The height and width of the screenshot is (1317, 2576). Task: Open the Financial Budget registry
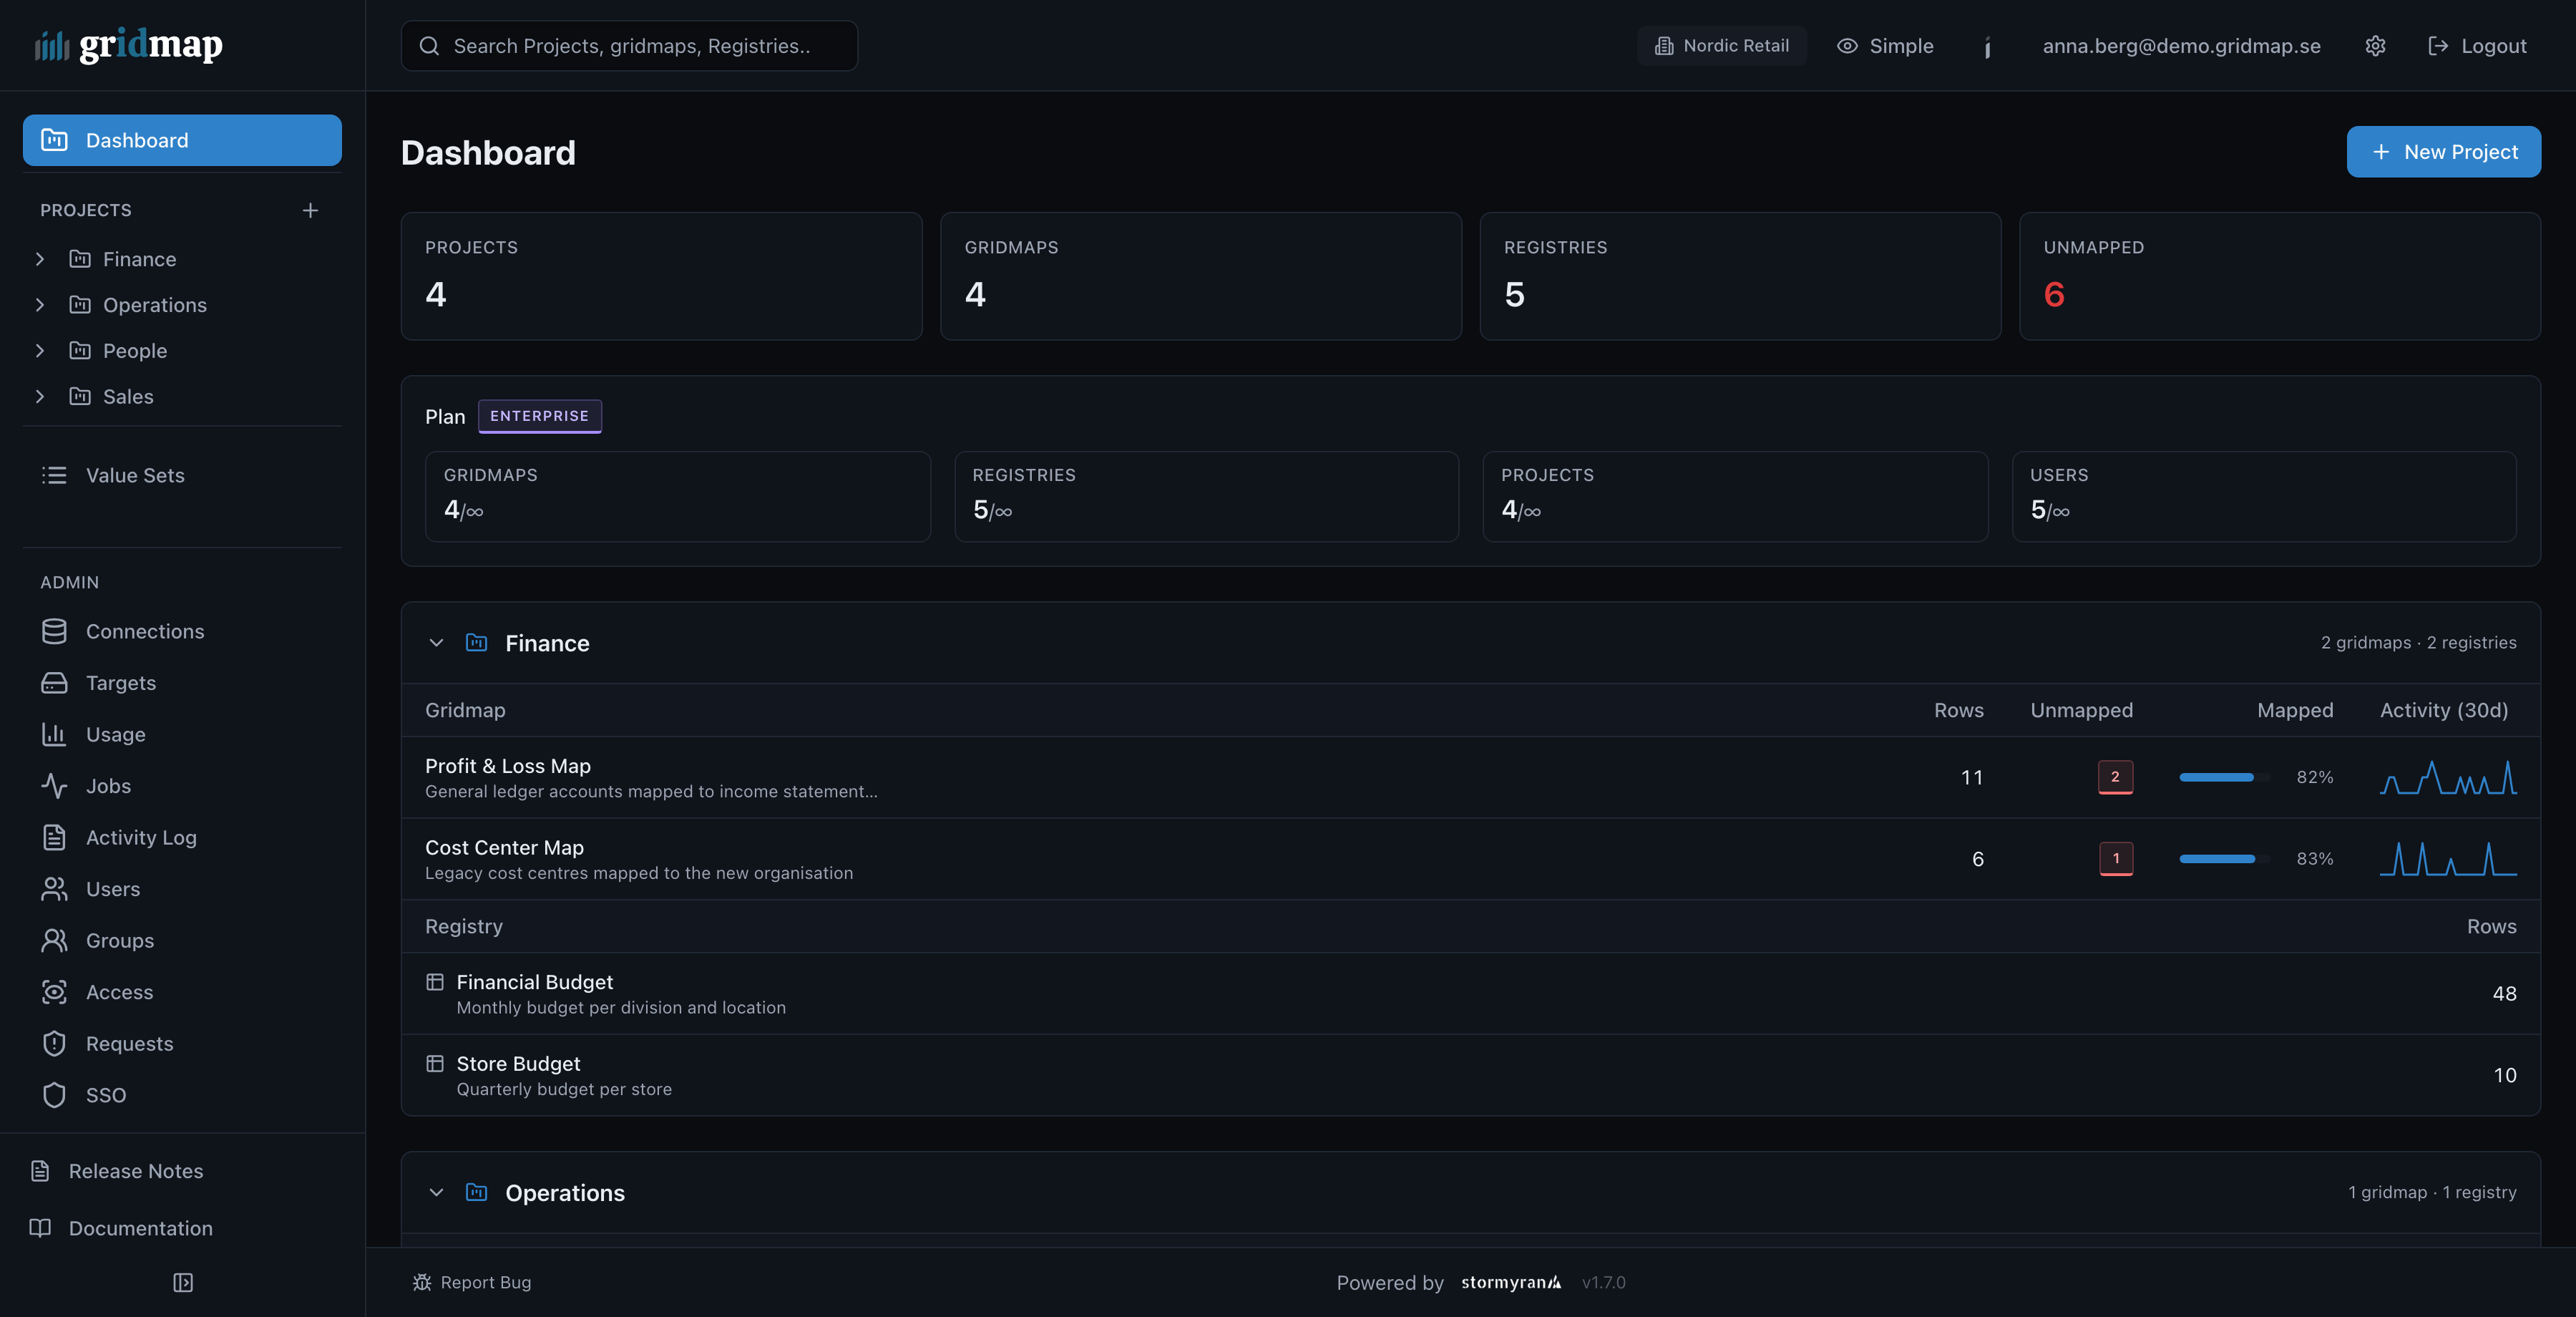[534, 982]
